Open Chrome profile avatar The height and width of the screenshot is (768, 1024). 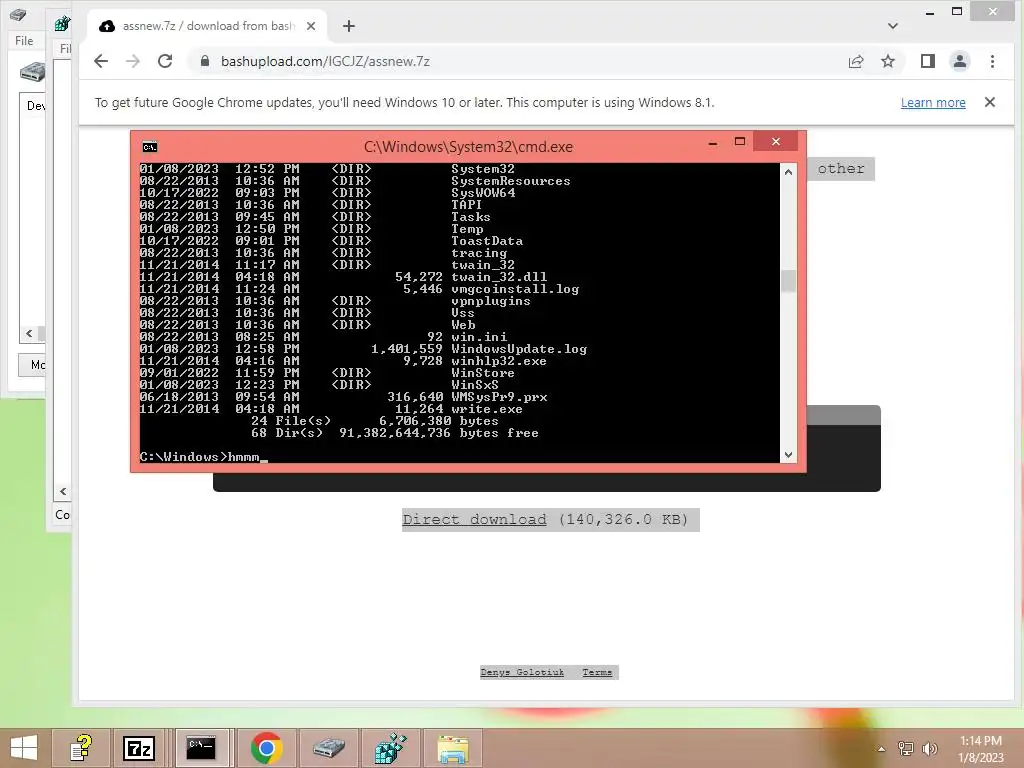tap(960, 61)
